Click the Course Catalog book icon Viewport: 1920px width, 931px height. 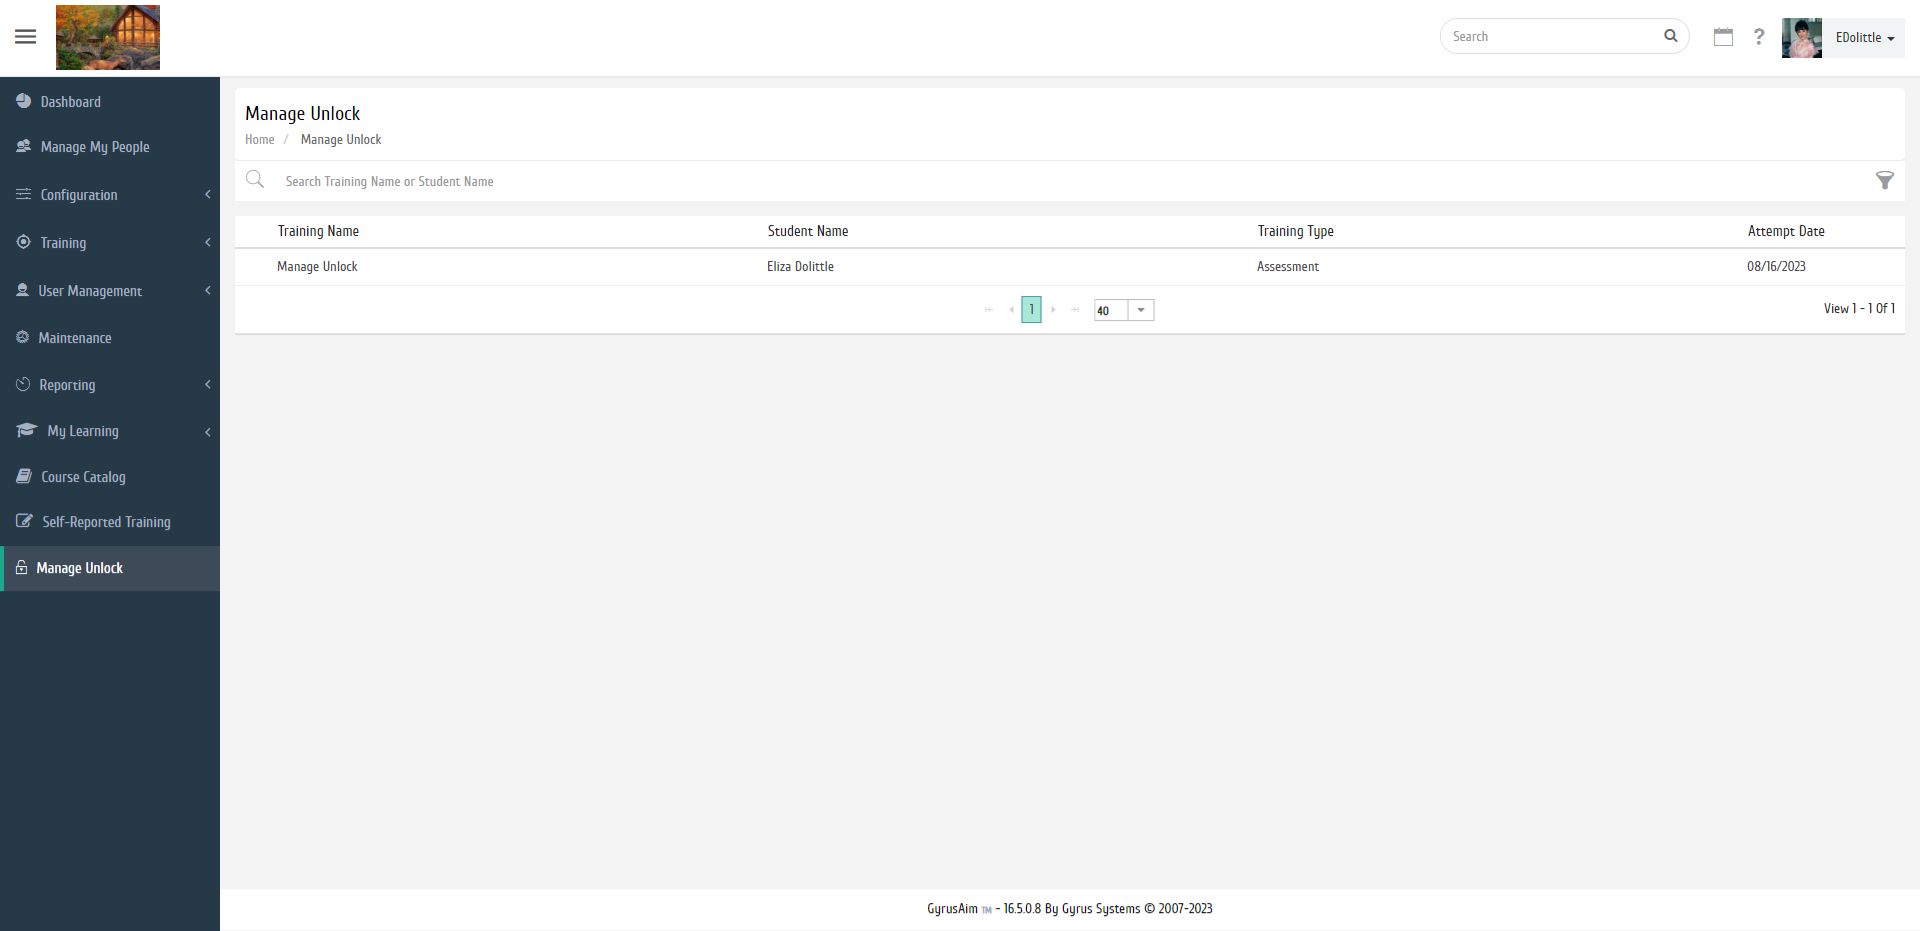24,477
